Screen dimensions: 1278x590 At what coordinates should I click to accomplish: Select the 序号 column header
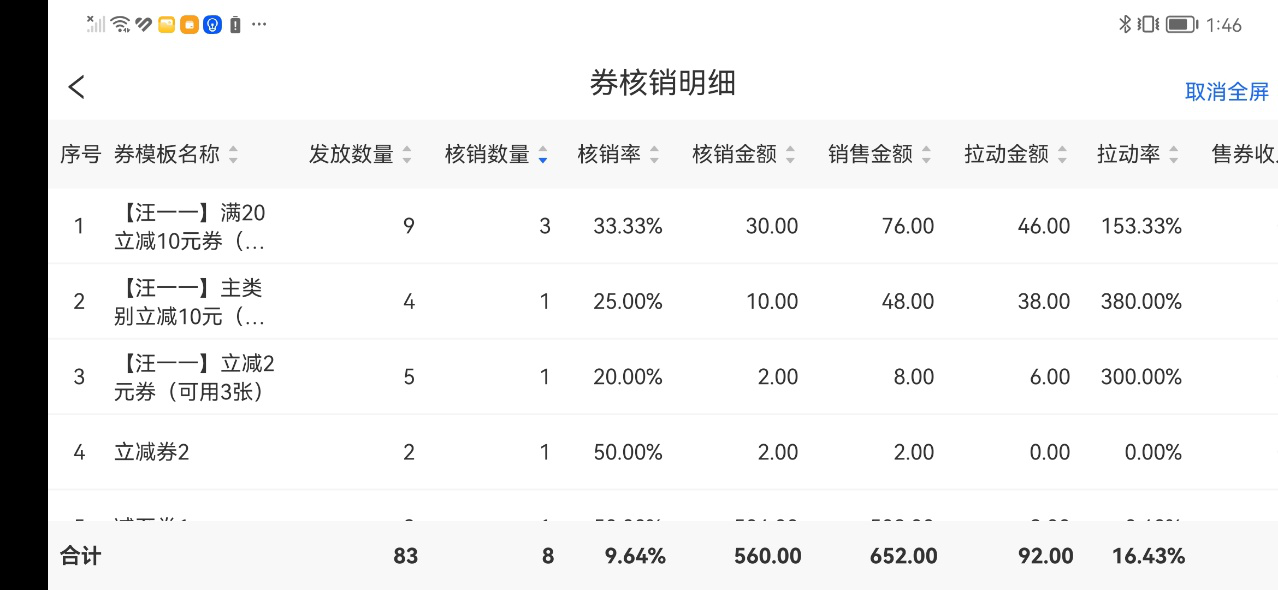pos(80,155)
